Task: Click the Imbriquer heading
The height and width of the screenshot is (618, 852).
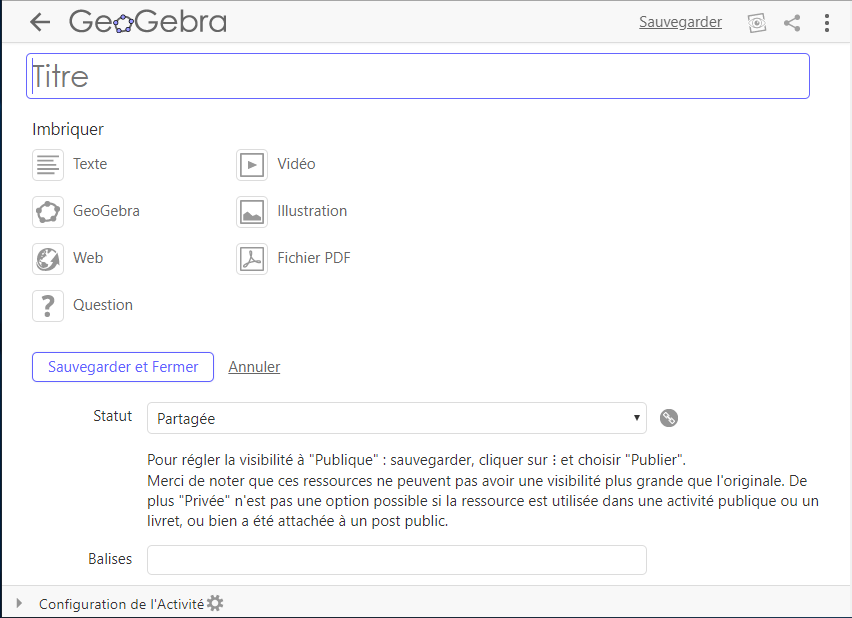Action: pos(68,129)
